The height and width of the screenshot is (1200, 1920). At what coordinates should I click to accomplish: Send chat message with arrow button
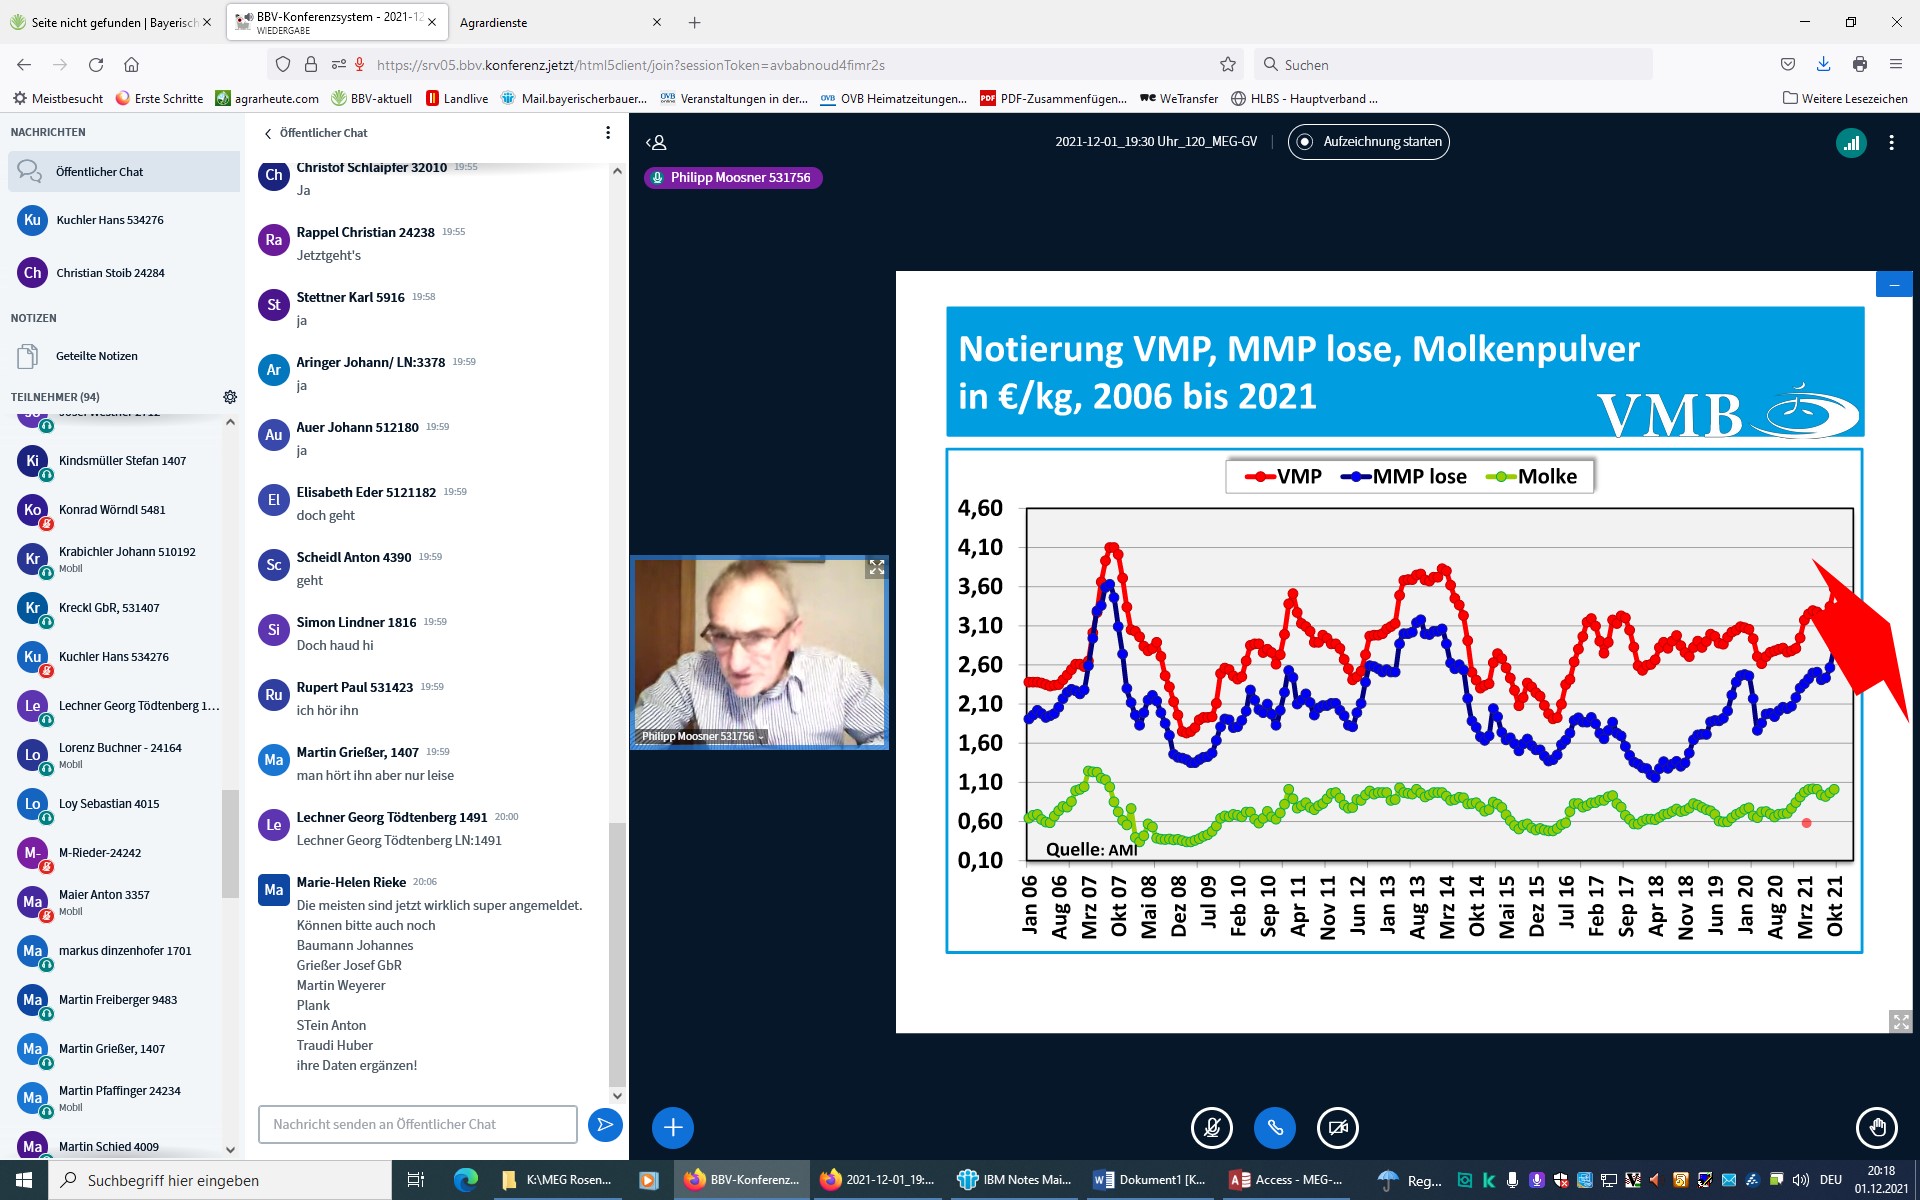(605, 1124)
